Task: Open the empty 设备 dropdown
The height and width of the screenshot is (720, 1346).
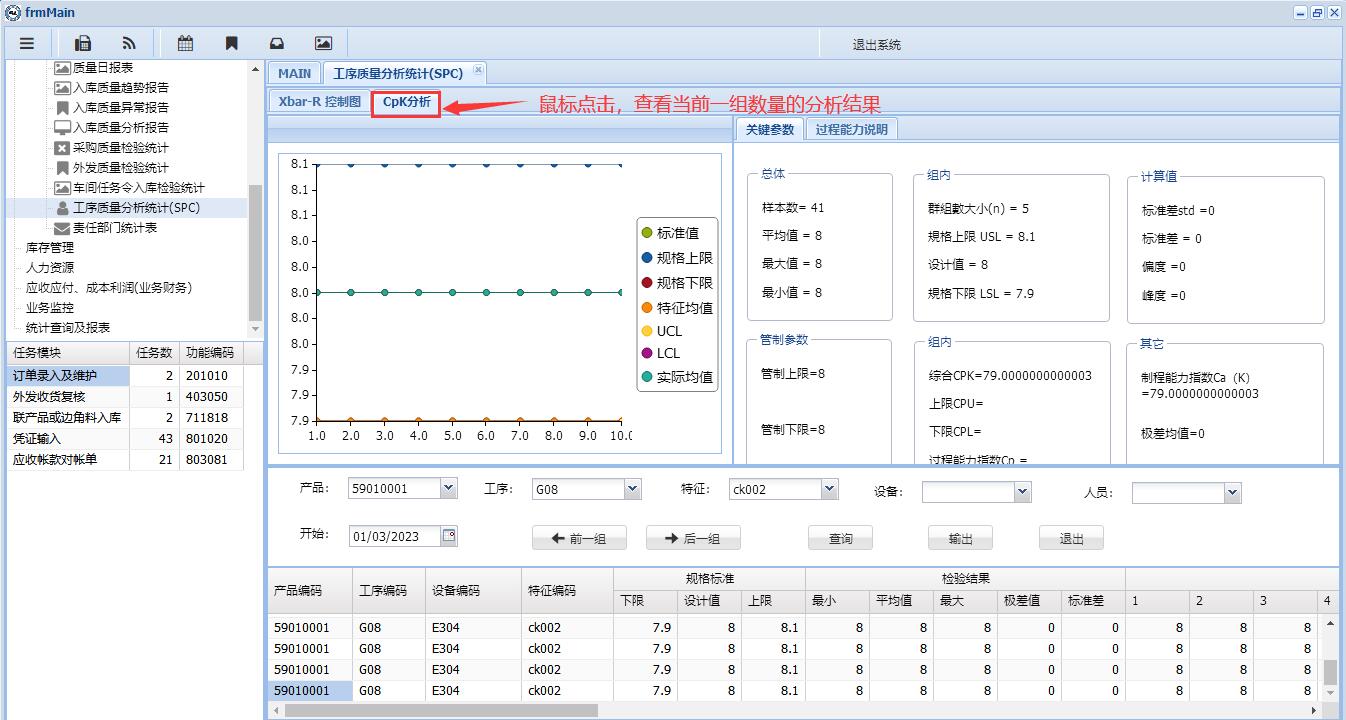Action: point(1022,492)
